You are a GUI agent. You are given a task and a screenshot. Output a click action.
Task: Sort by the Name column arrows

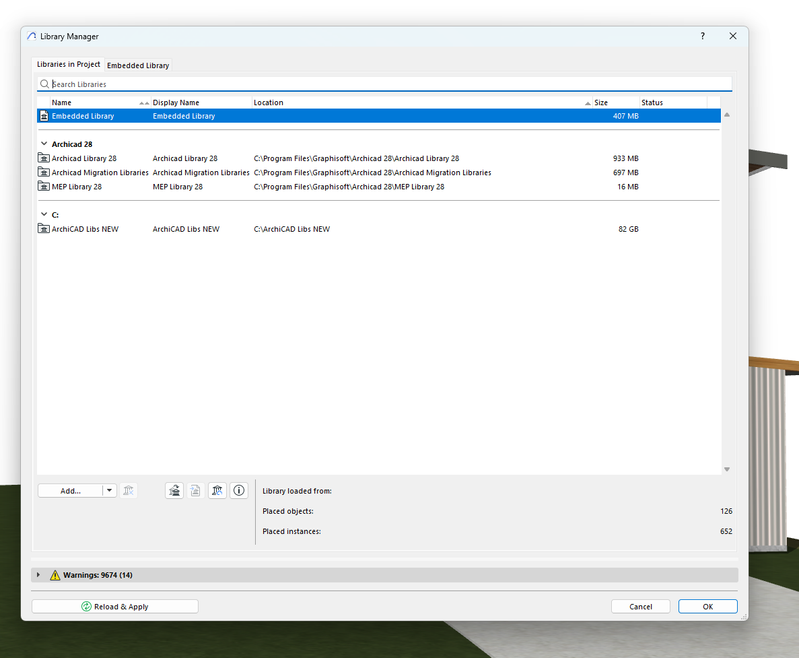coord(144,103)
